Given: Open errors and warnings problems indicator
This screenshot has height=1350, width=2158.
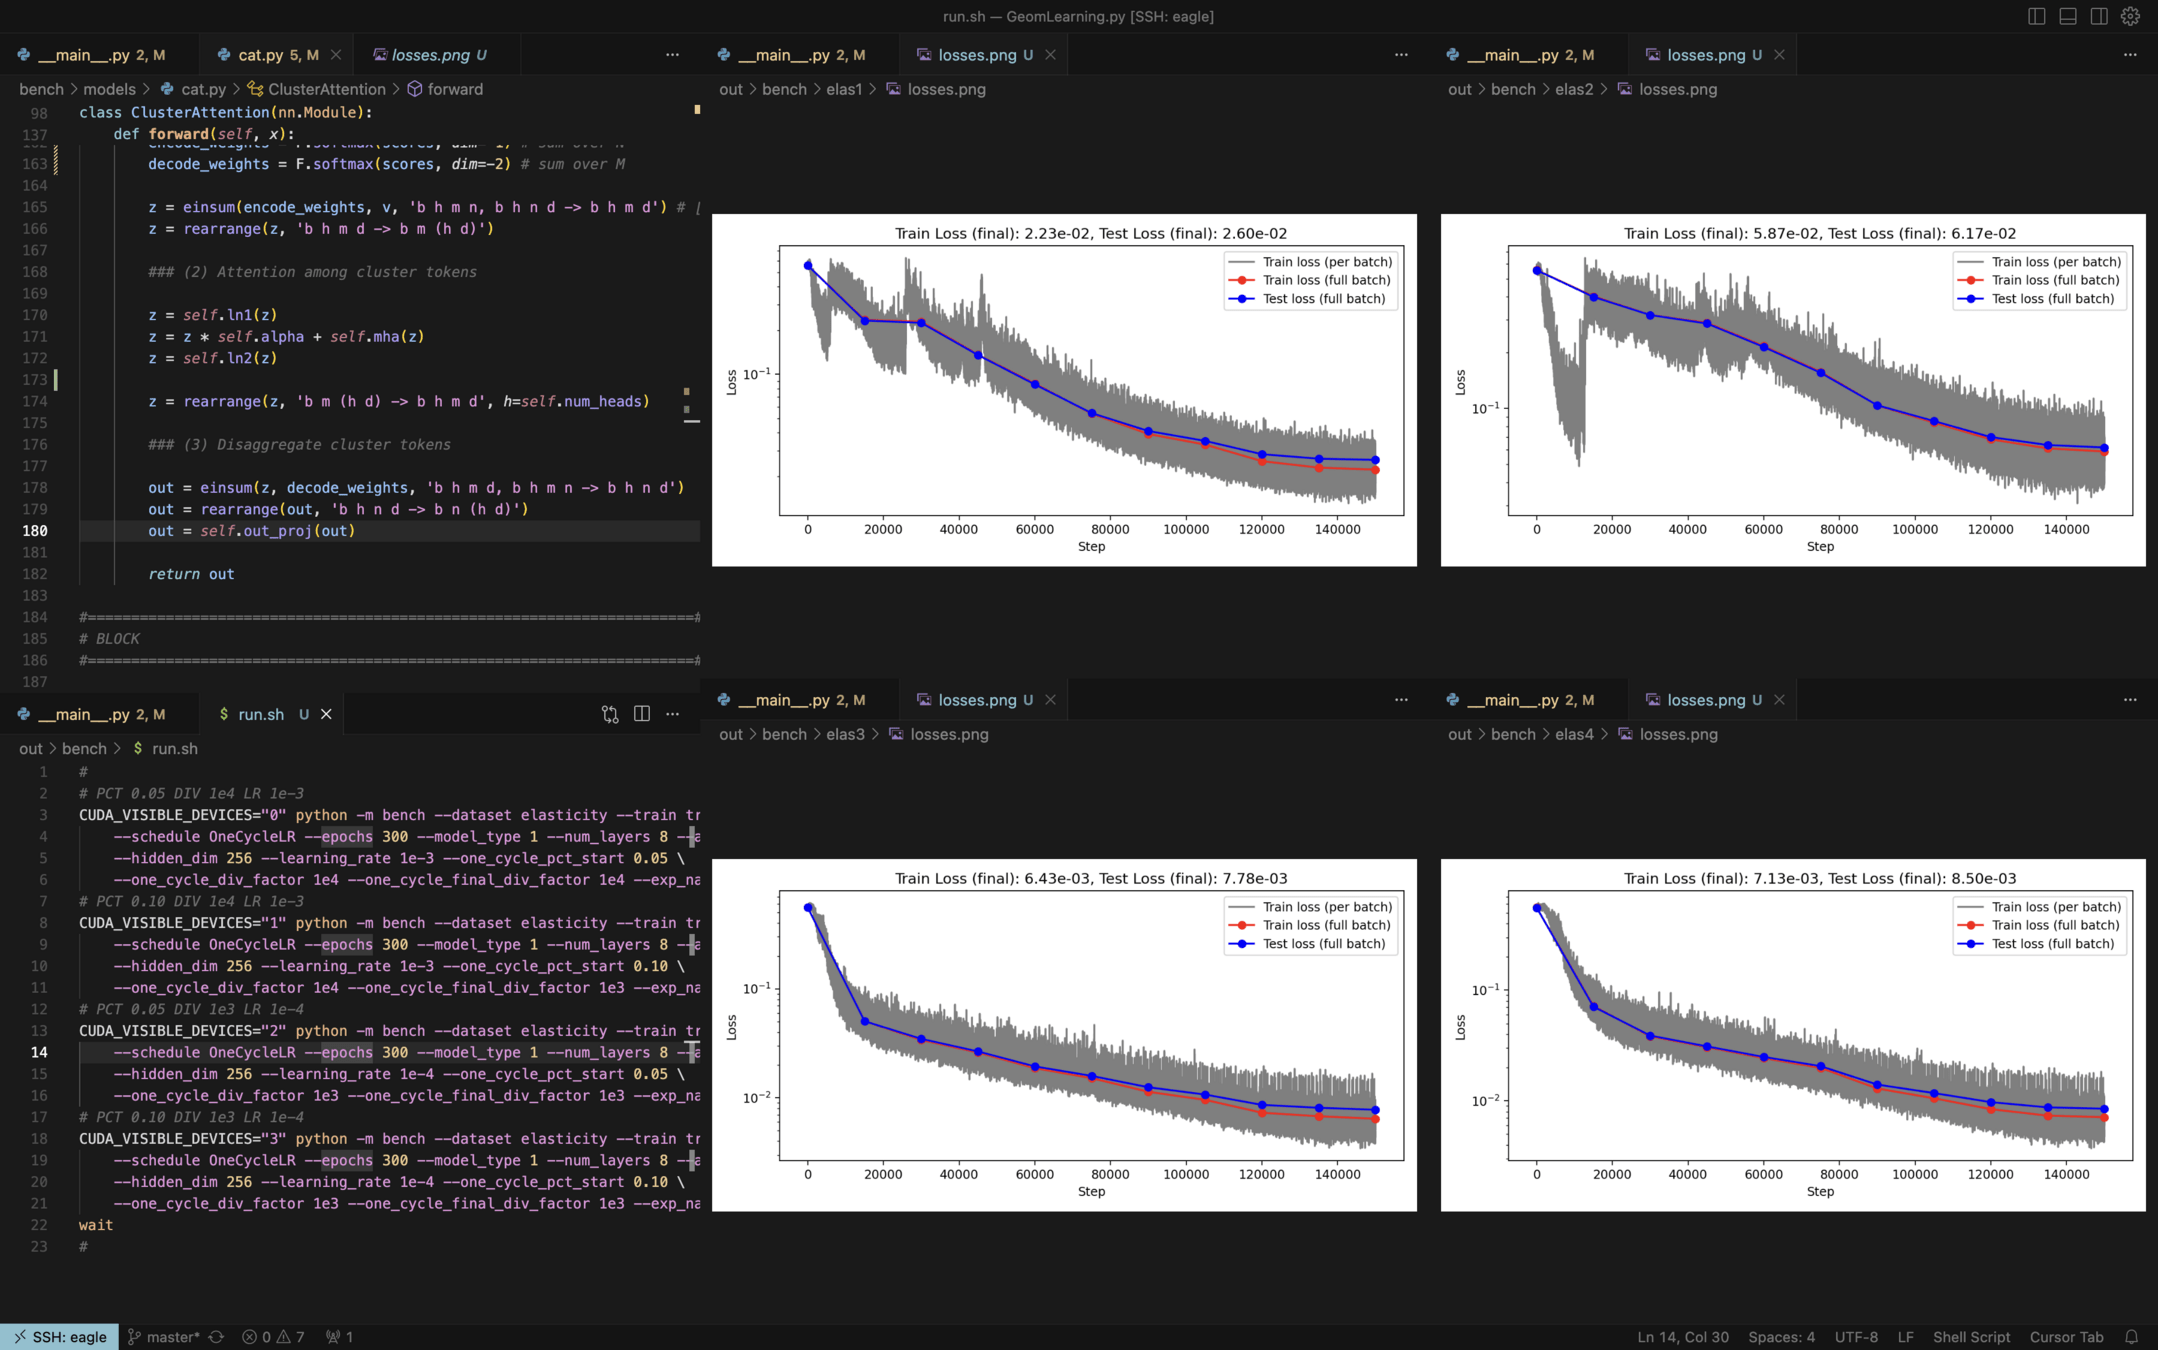Looking at the screenshot, I should click(x=273, y=1337).
